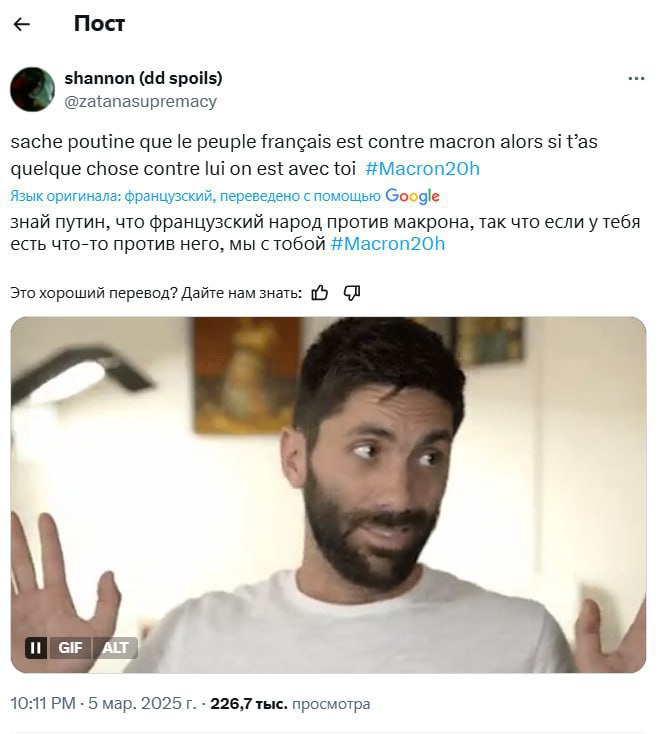Open the shannon (dd spoils) display name
The image size is (665, 734).
click(x=143, y=78)
